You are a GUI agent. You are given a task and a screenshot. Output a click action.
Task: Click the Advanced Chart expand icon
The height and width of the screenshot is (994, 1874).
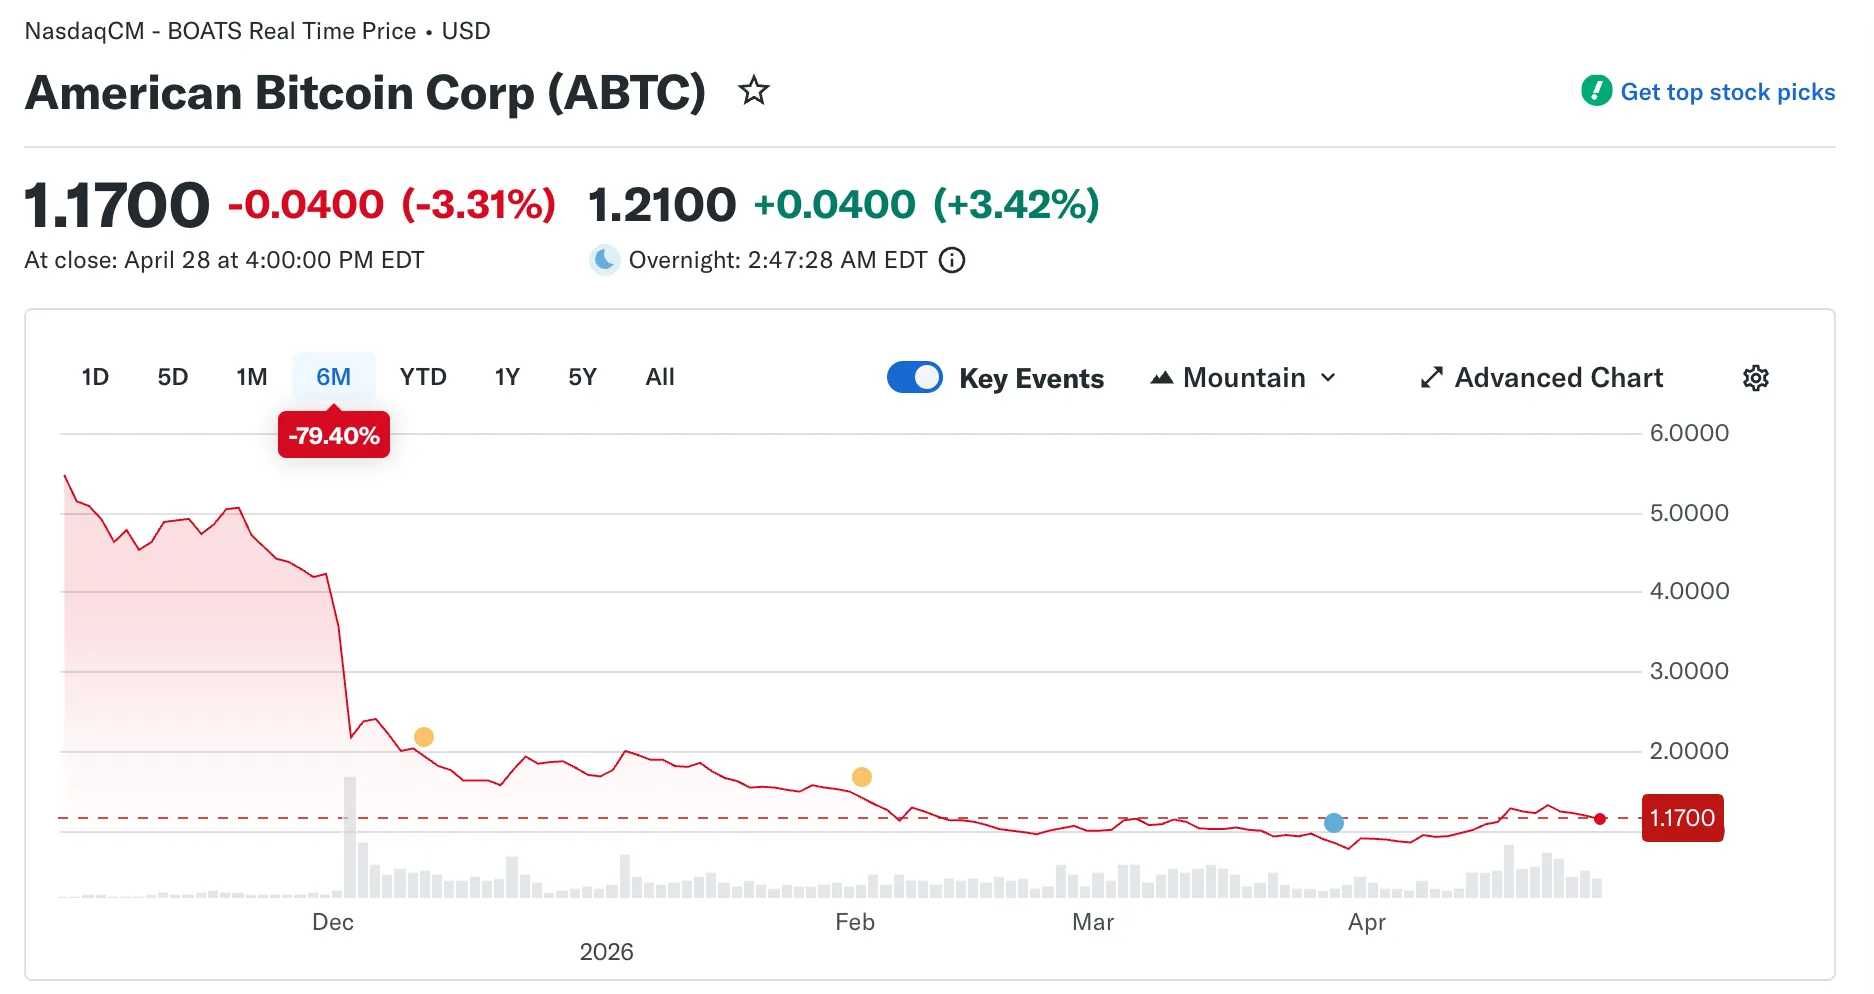[1432, 377]
